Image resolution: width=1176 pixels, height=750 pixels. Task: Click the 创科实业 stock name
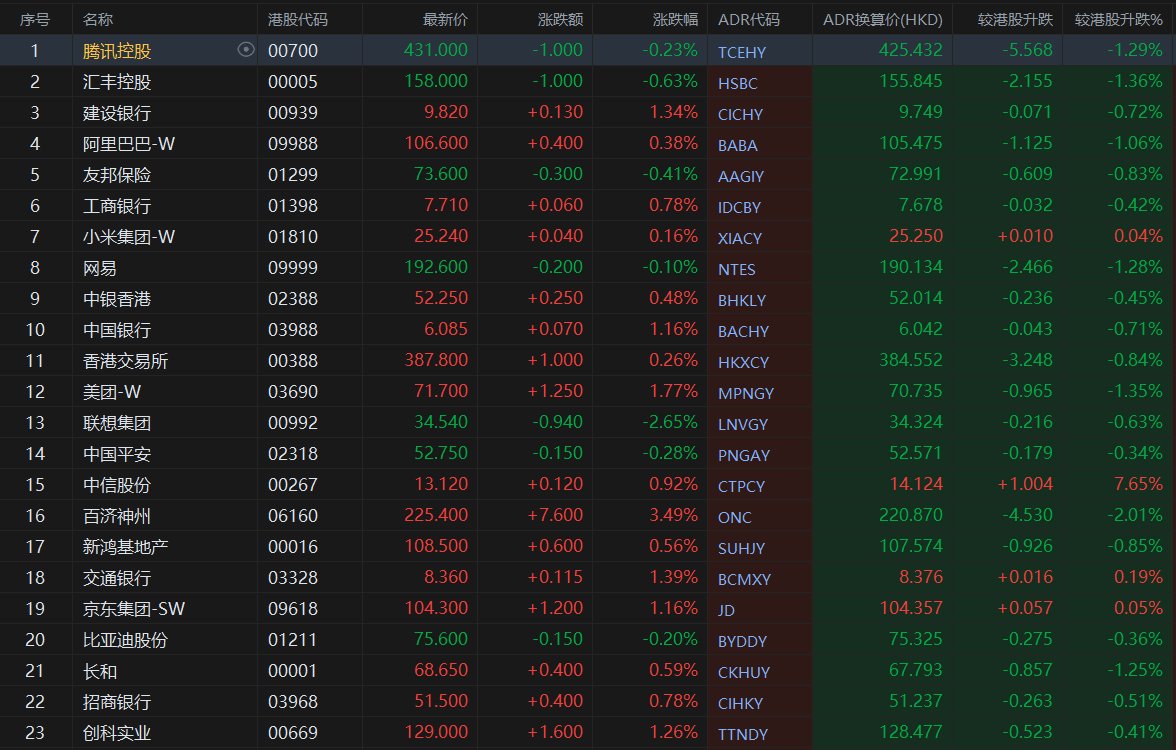(117, 733)
